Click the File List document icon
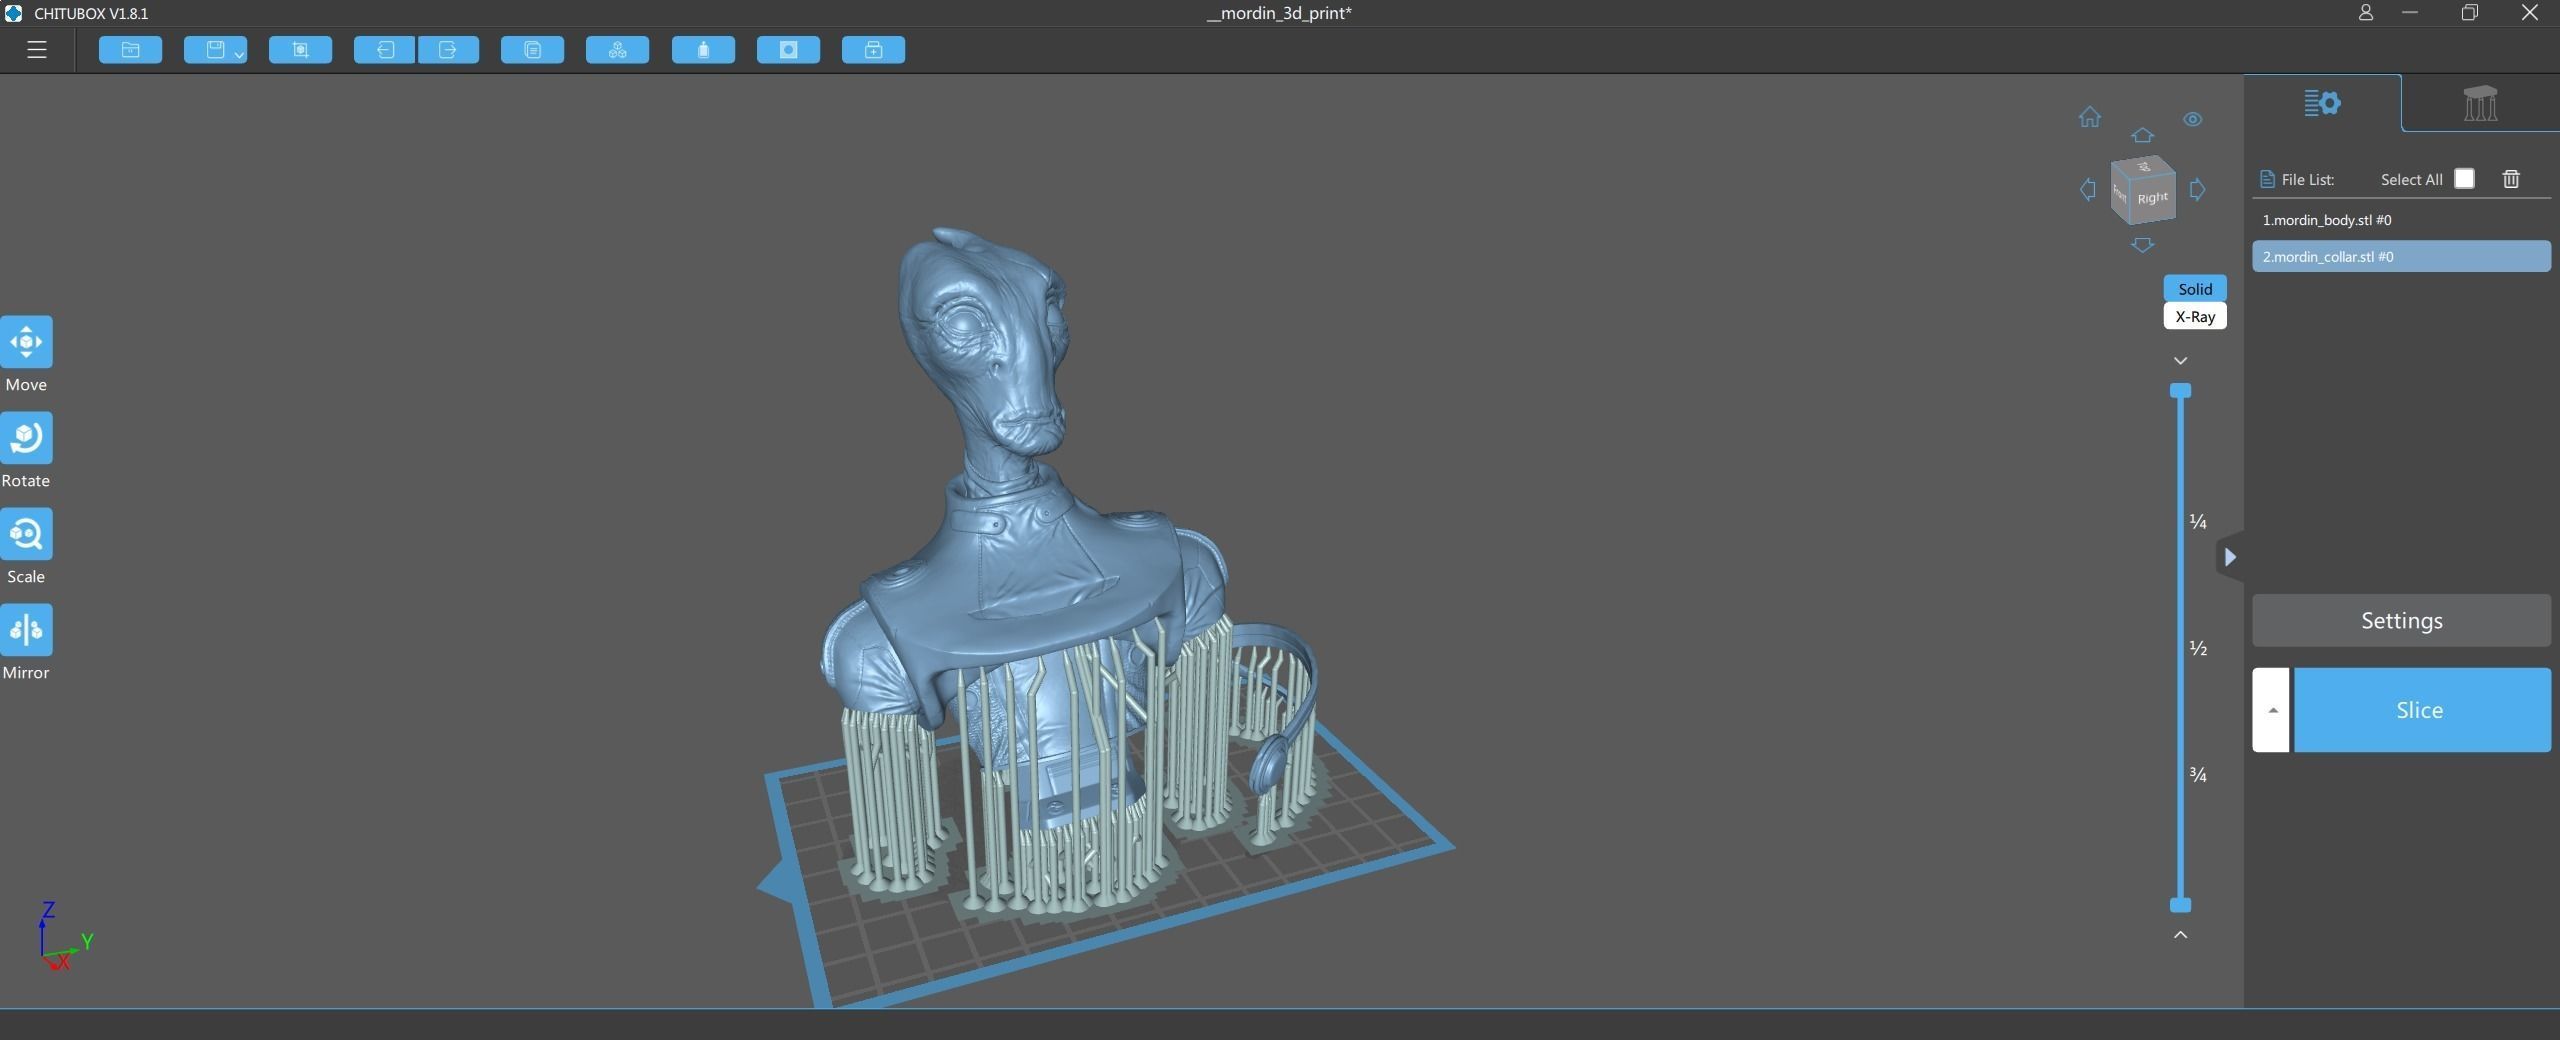 2267,180
